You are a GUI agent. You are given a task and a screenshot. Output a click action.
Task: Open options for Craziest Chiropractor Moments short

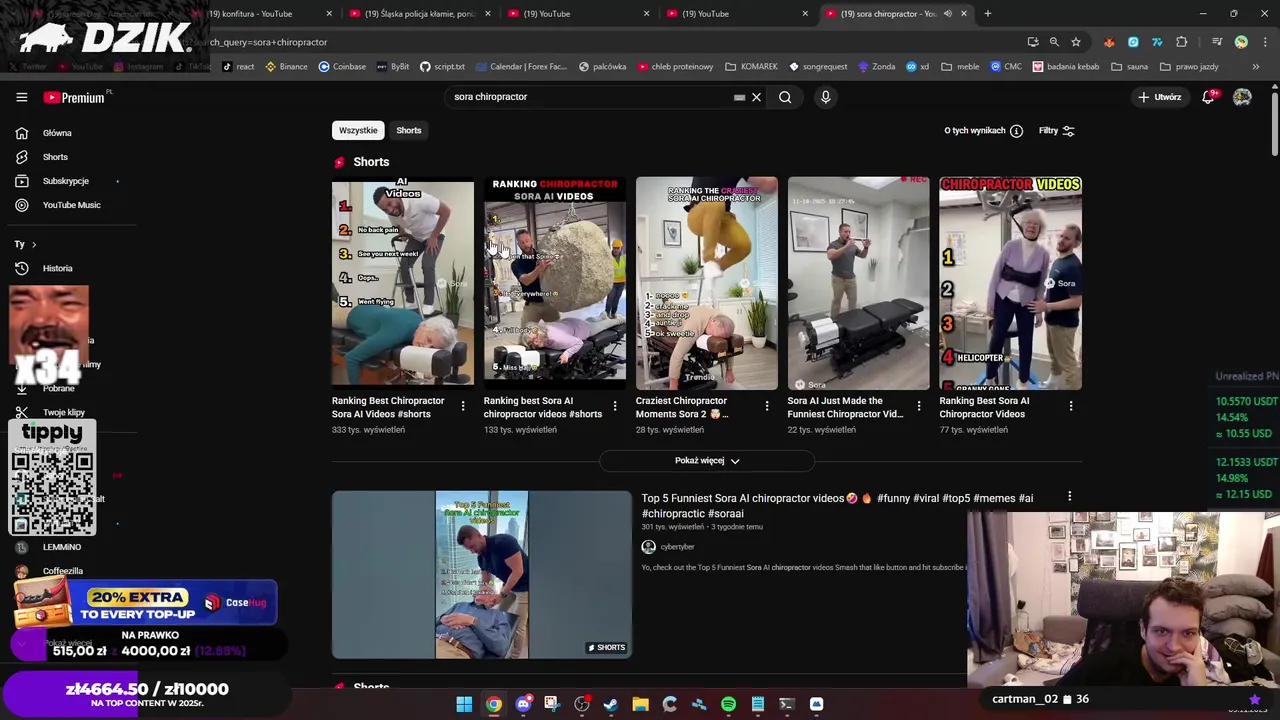pos(767,405)
